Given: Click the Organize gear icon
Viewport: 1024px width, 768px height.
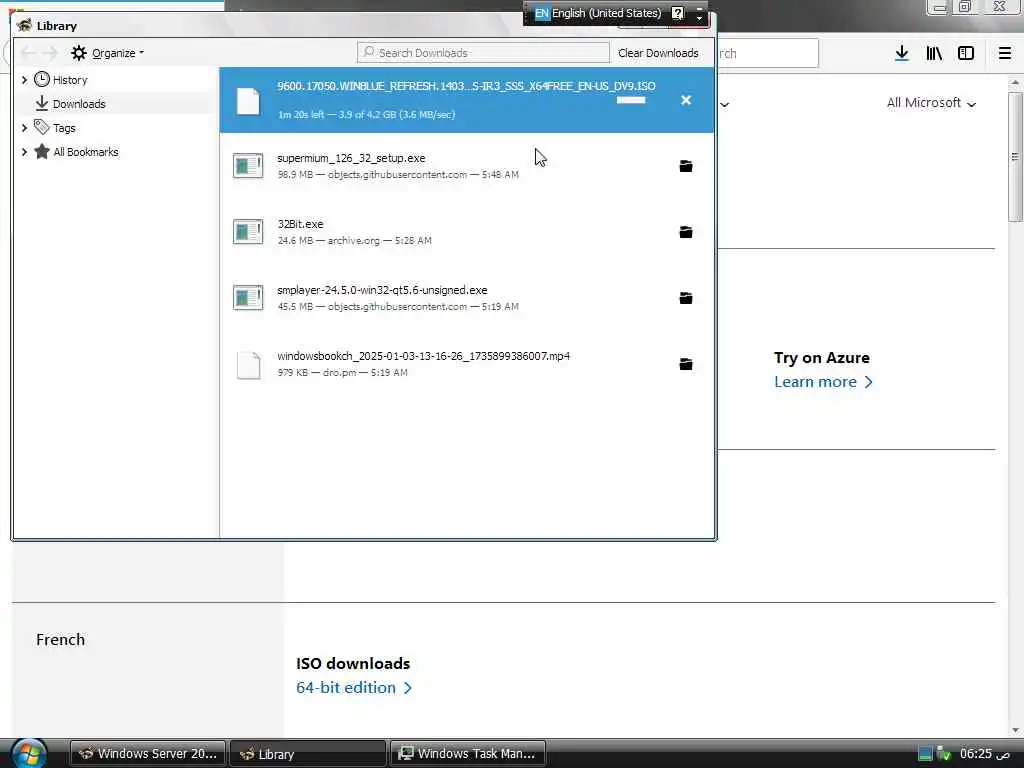Looking at the screenshot, I should (79, 53).
